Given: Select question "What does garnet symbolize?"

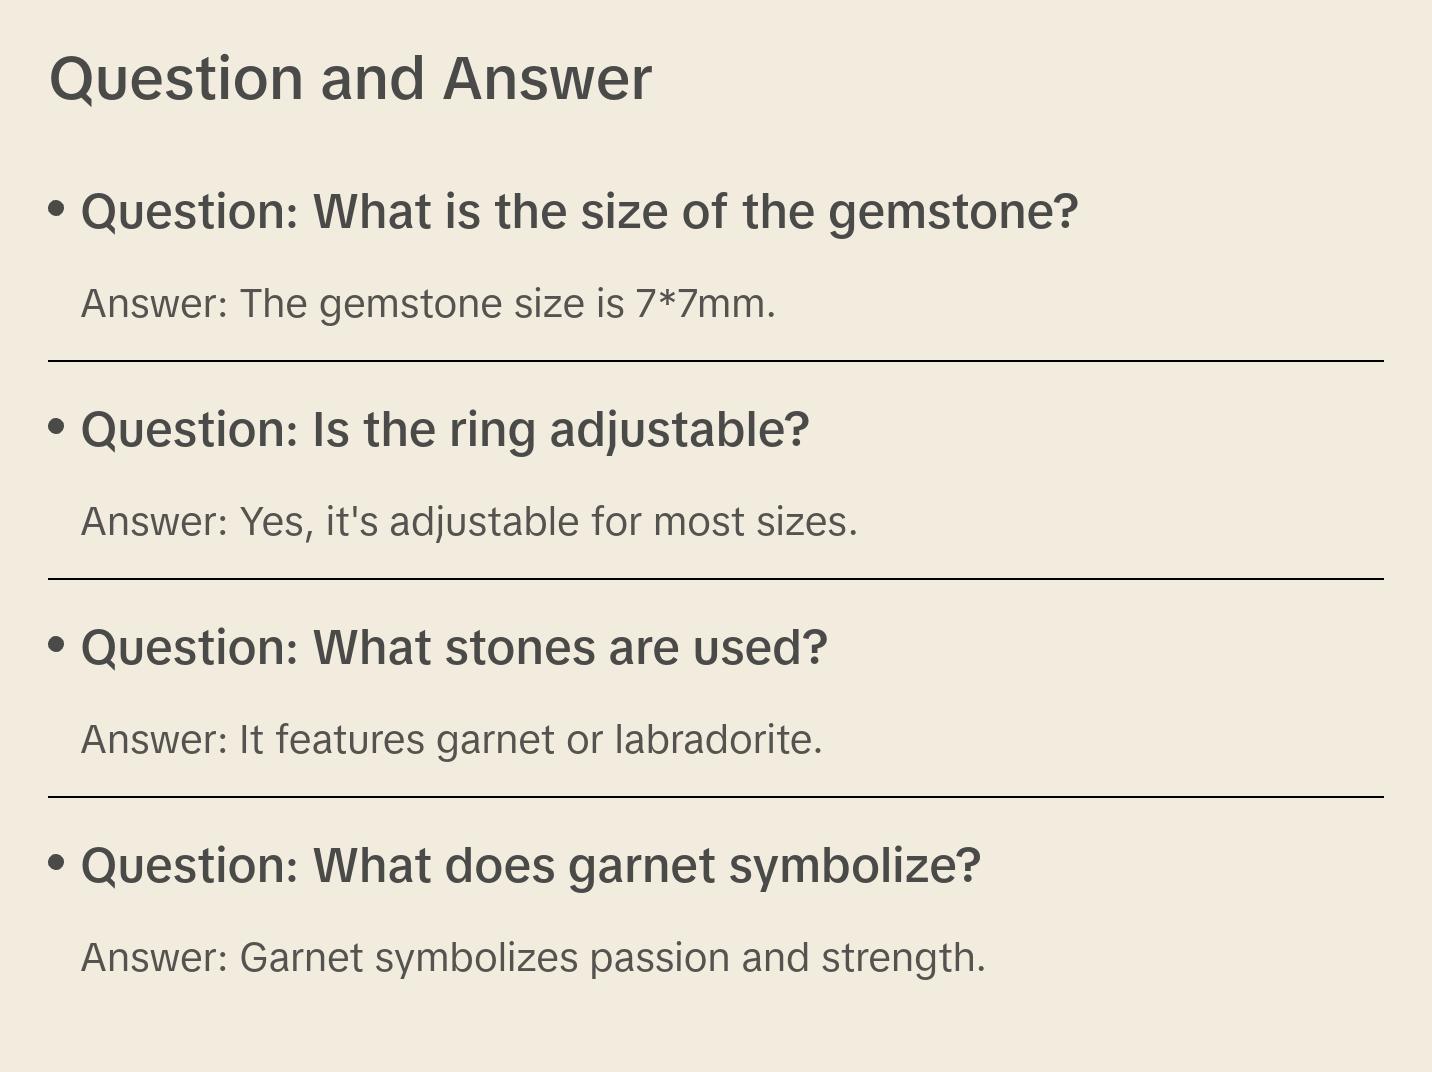Looking at the screenshot, I should (531, 866).
